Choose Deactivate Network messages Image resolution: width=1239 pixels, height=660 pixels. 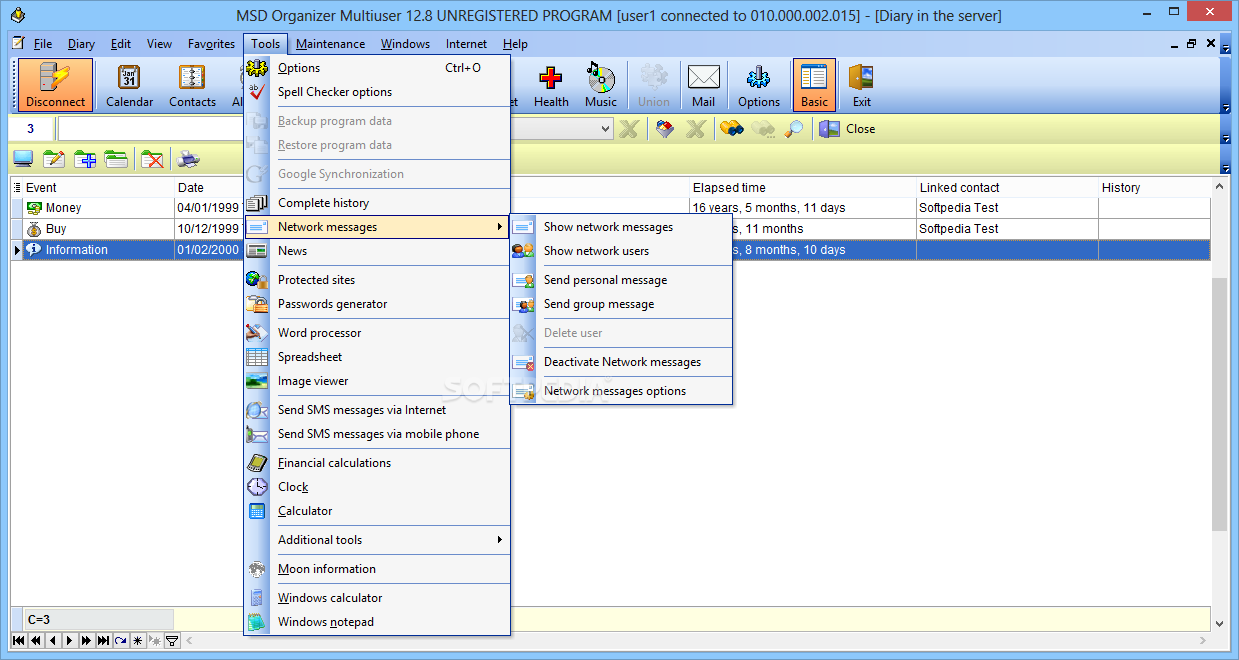point(621,362)
